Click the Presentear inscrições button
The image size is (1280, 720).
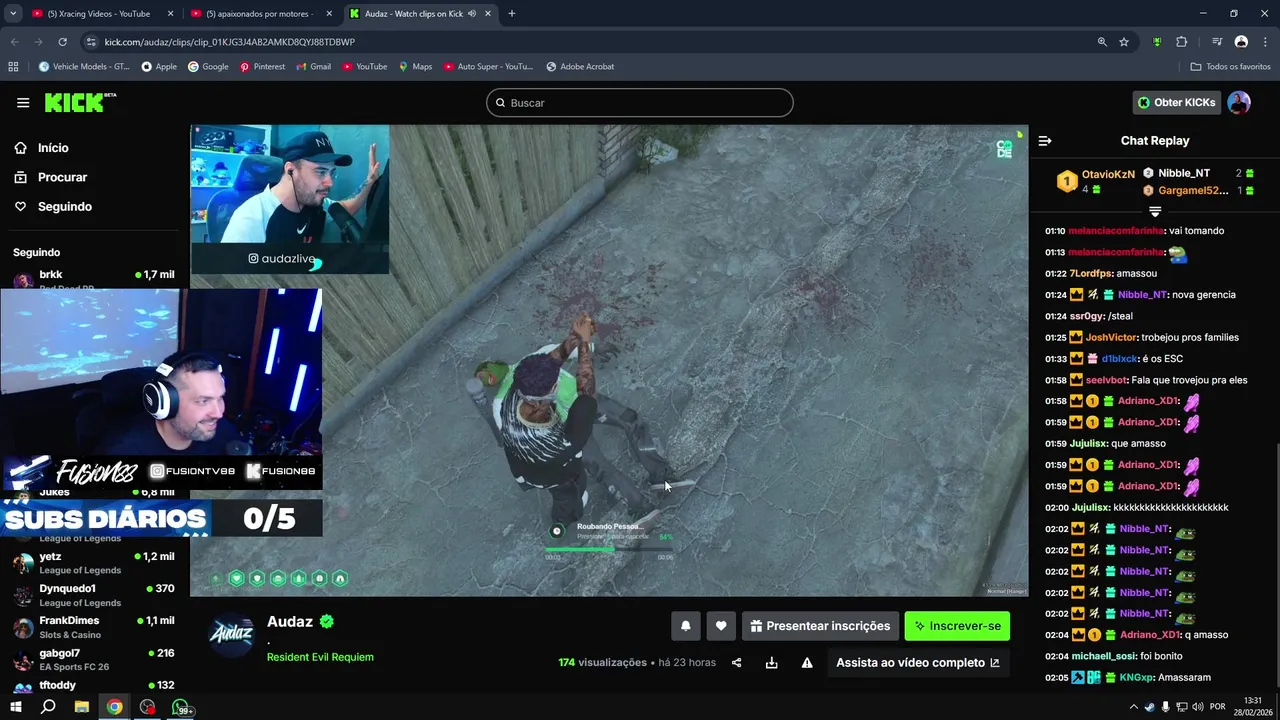[x=820, y=626]
